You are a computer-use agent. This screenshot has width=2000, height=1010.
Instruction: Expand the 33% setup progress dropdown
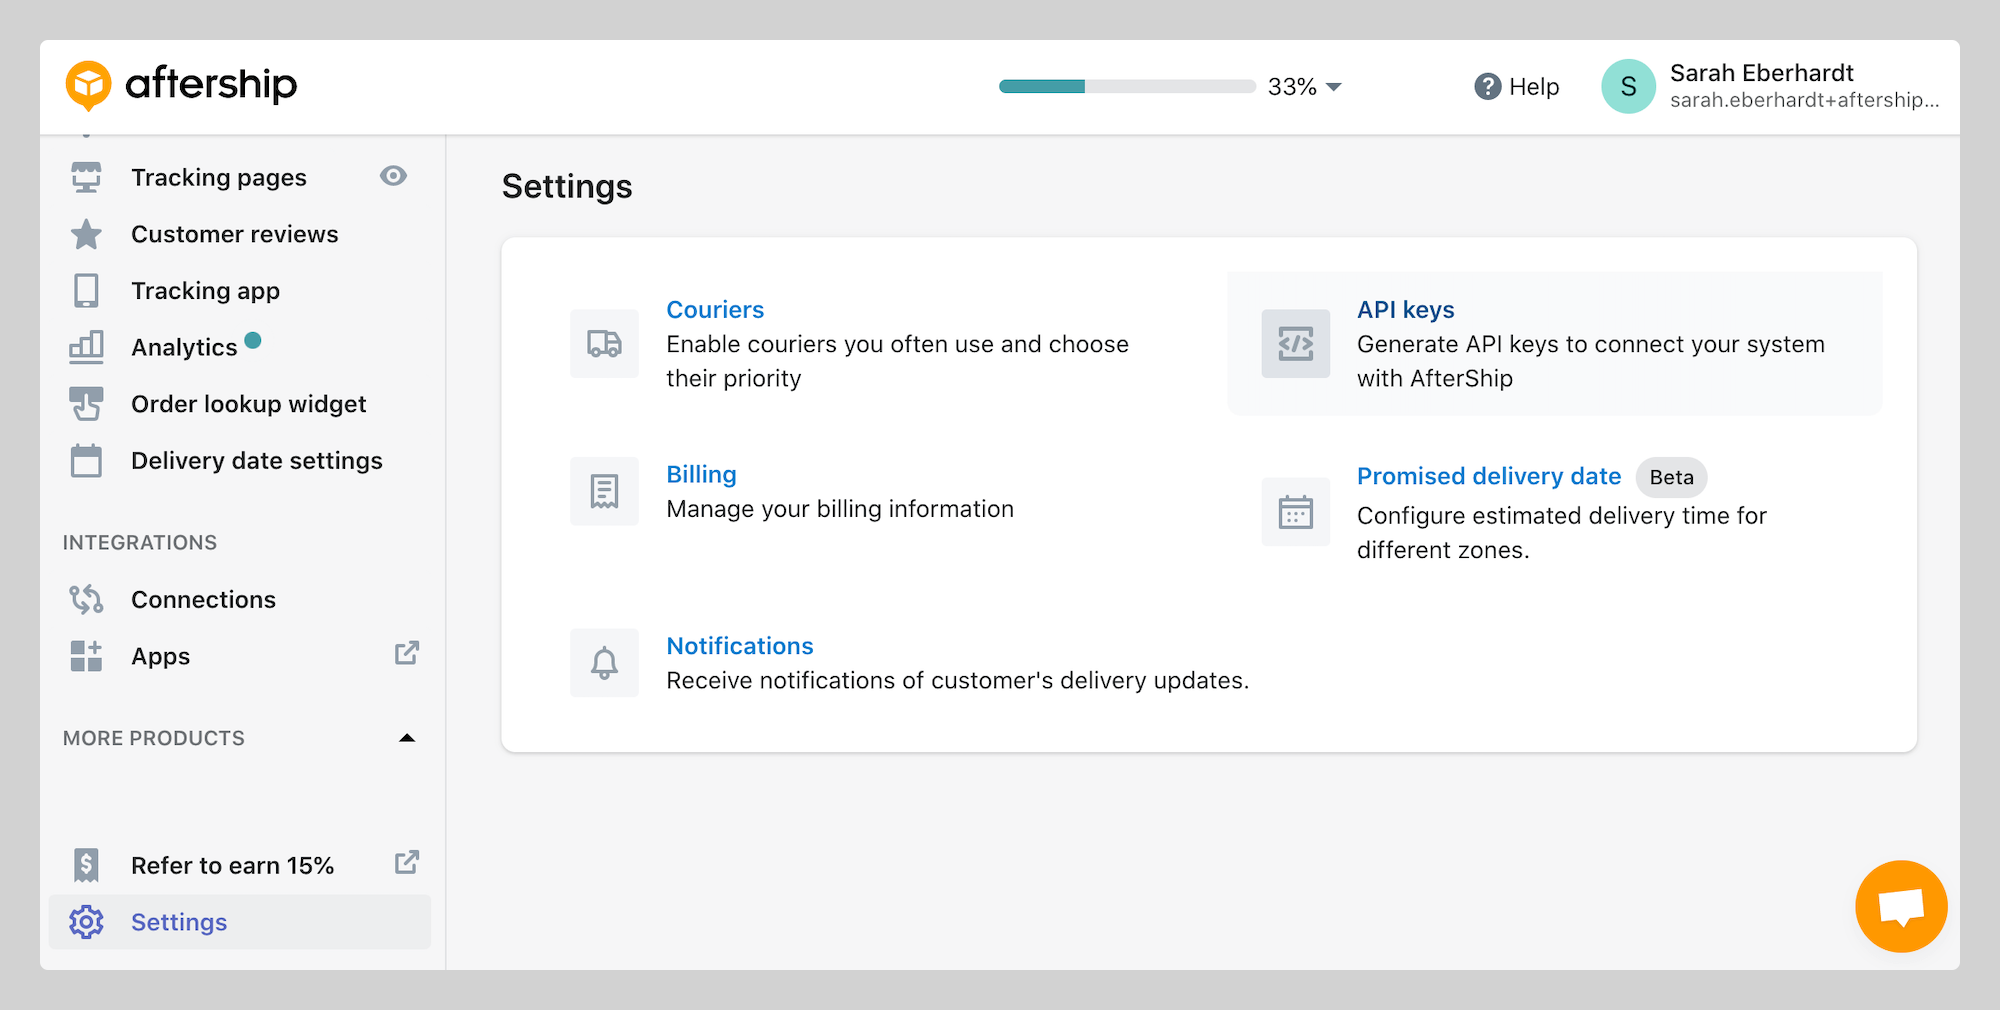(1333, 87)
